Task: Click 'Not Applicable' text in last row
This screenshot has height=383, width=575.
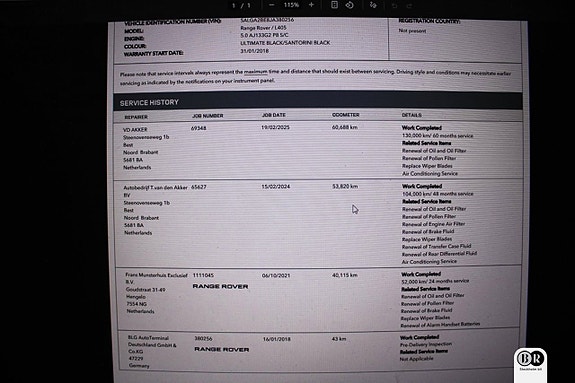Action: coord(416,359)
